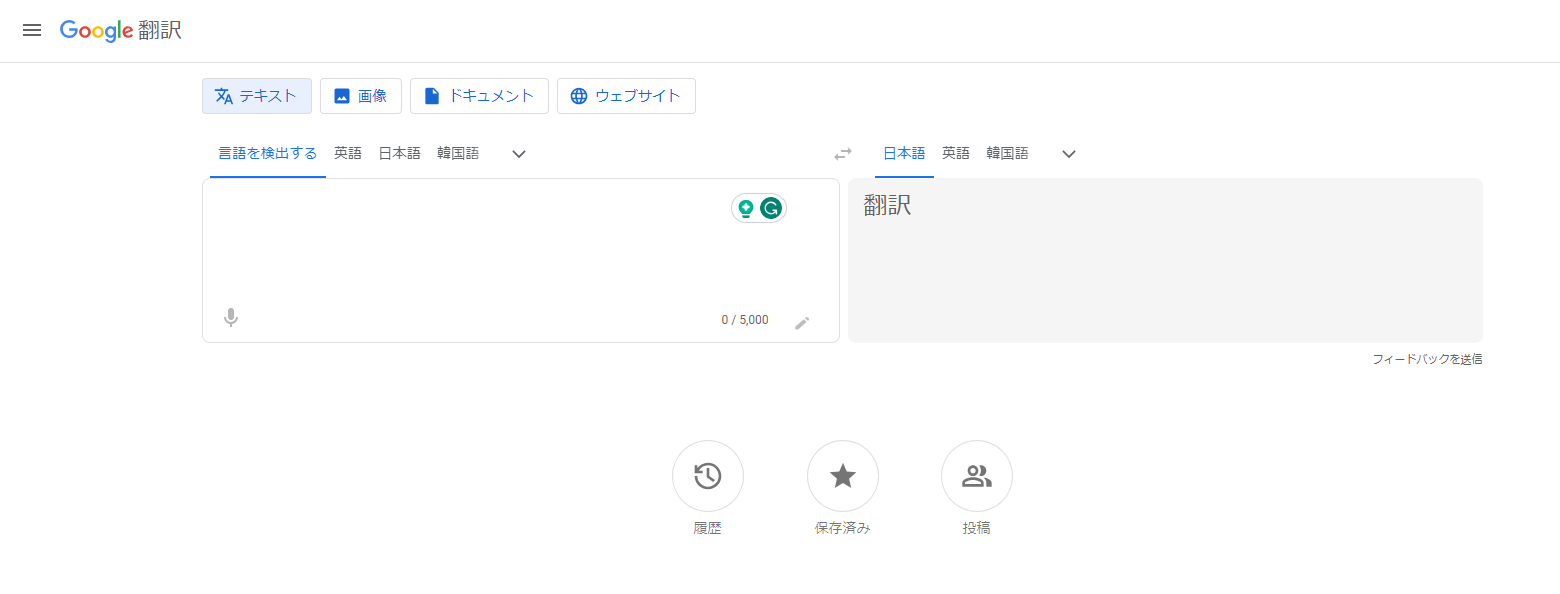Swap source and target languages
This screenshot has width=1560, height=594.
[x=843, y=154]
